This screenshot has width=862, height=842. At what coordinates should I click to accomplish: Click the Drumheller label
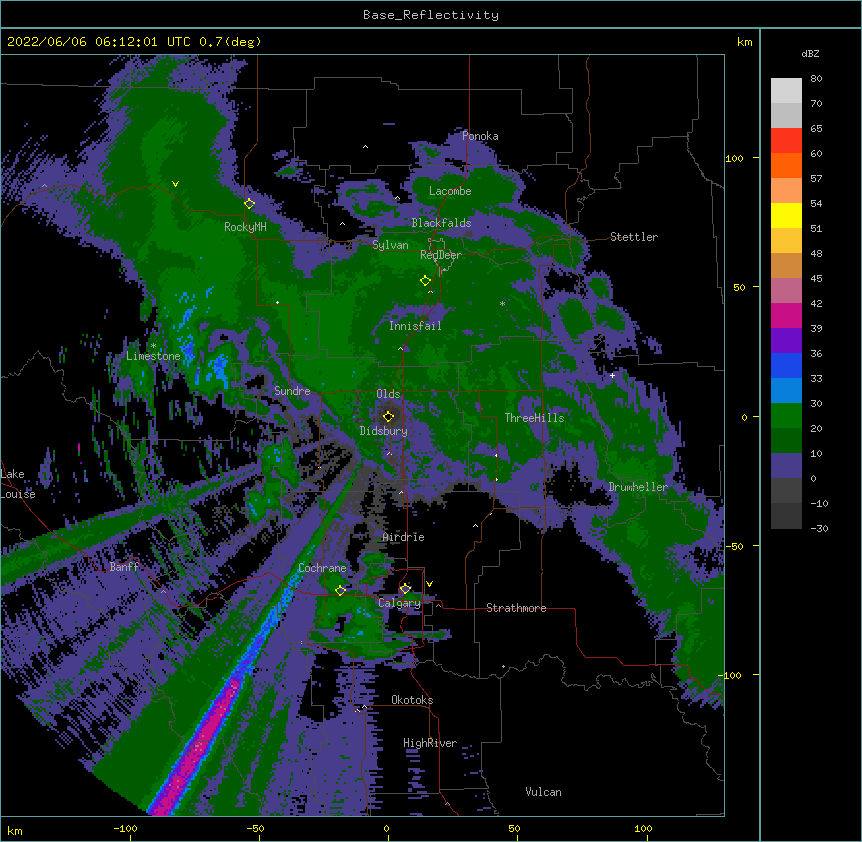pos(638,487)
